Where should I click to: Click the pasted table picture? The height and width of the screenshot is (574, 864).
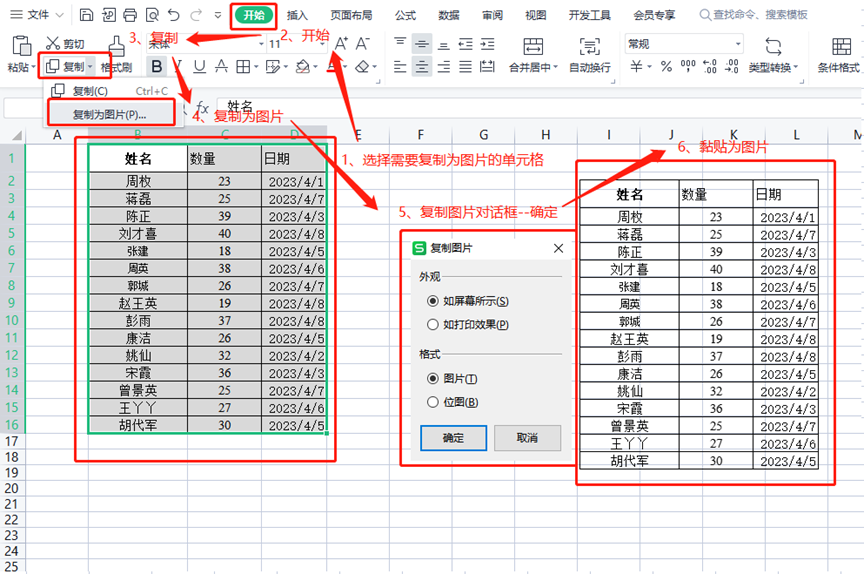pyautogui.click(x=699, y=324)
